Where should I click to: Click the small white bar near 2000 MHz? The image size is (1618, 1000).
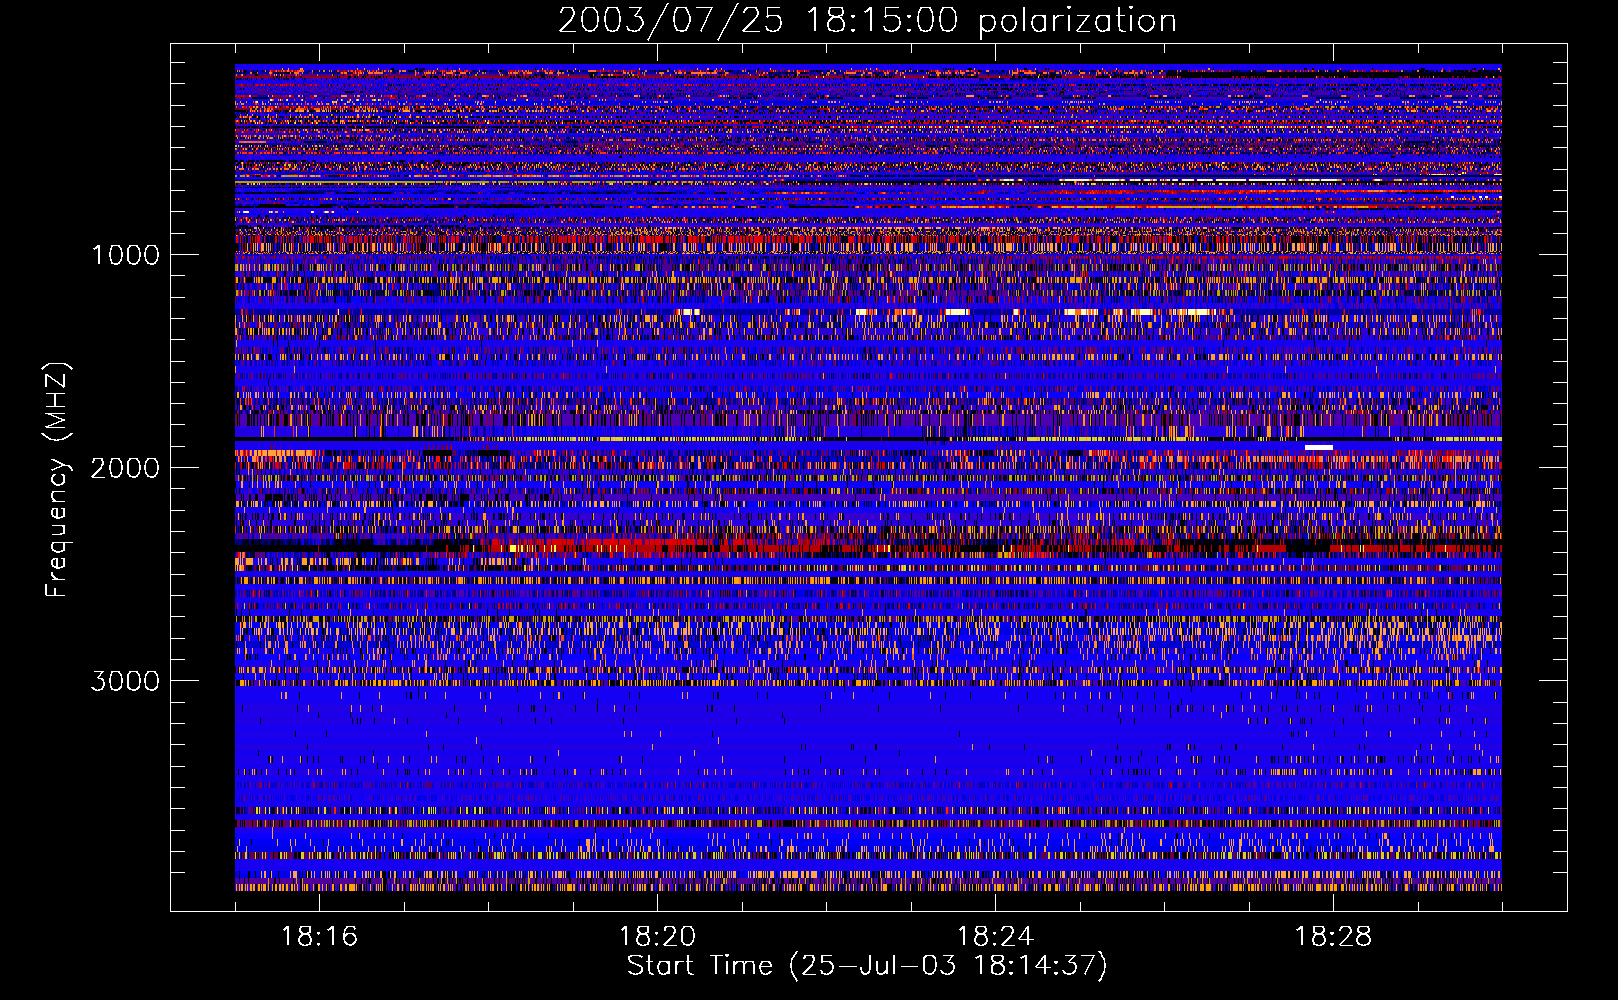(1319, 447)
